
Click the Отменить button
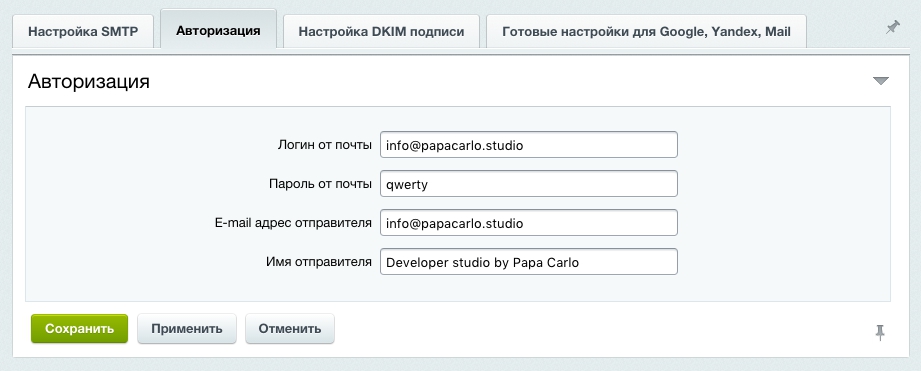290,329
